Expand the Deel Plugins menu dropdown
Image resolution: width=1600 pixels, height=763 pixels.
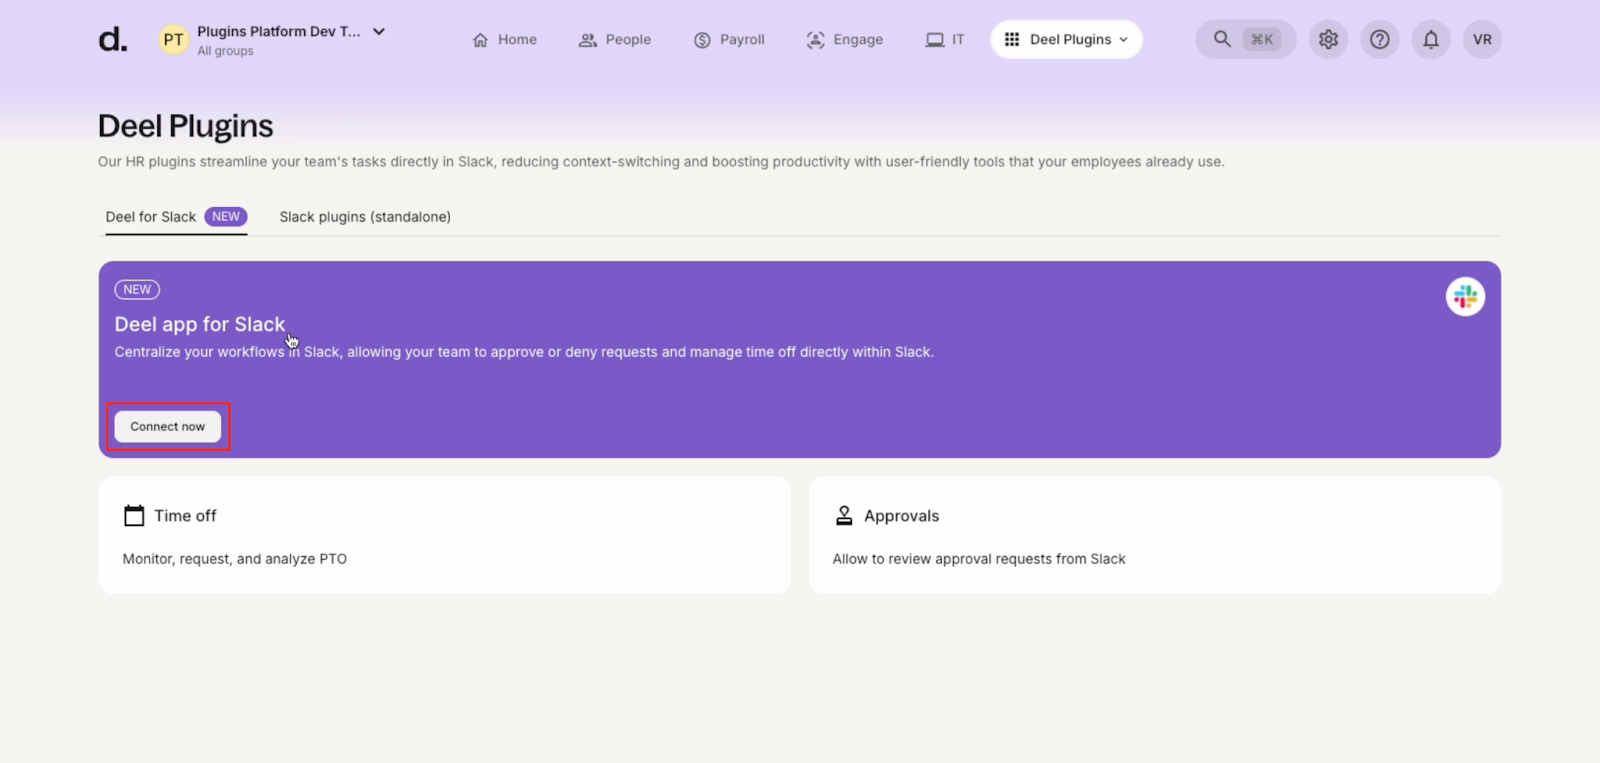point(1067,39)
